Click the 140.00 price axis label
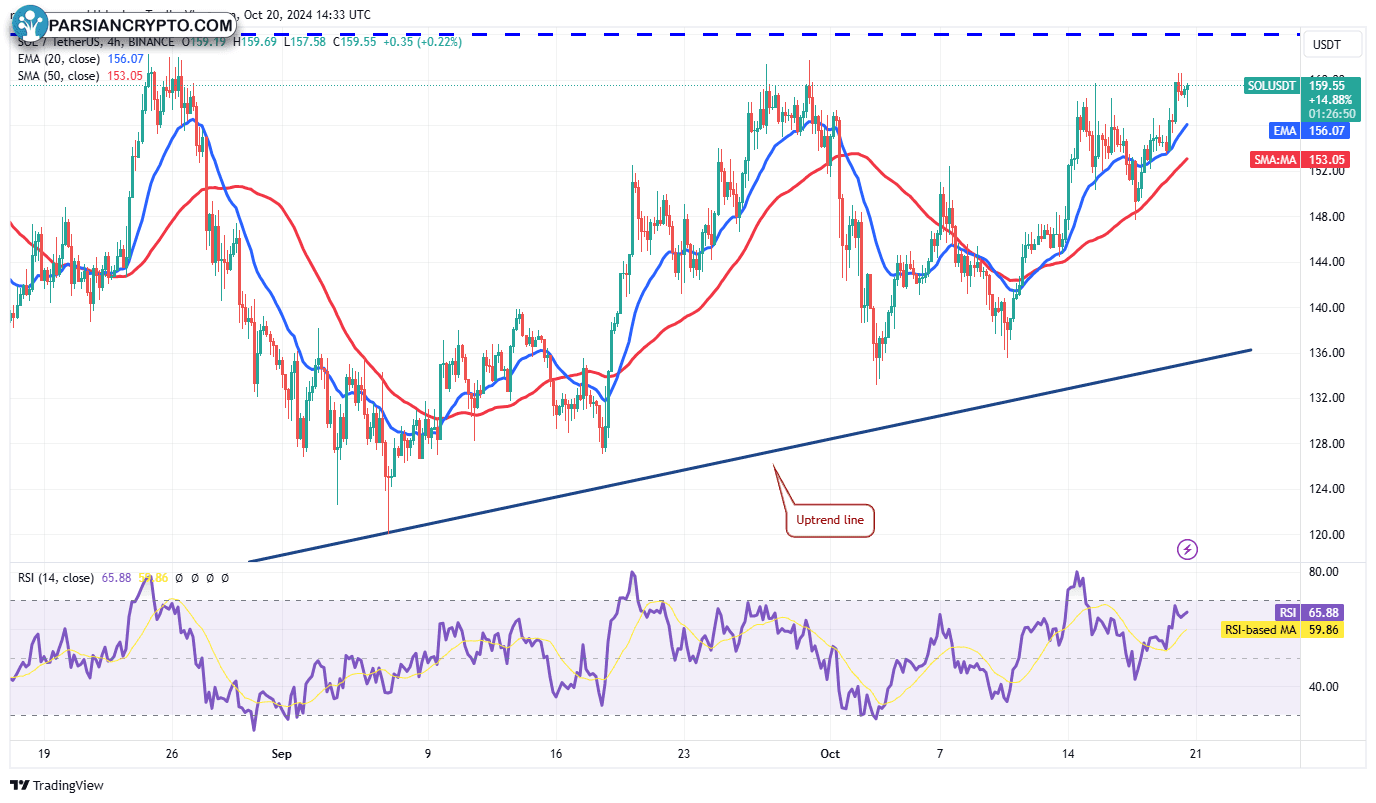1376x803 pixels. pyautogui.click(x=1328, y=308)
